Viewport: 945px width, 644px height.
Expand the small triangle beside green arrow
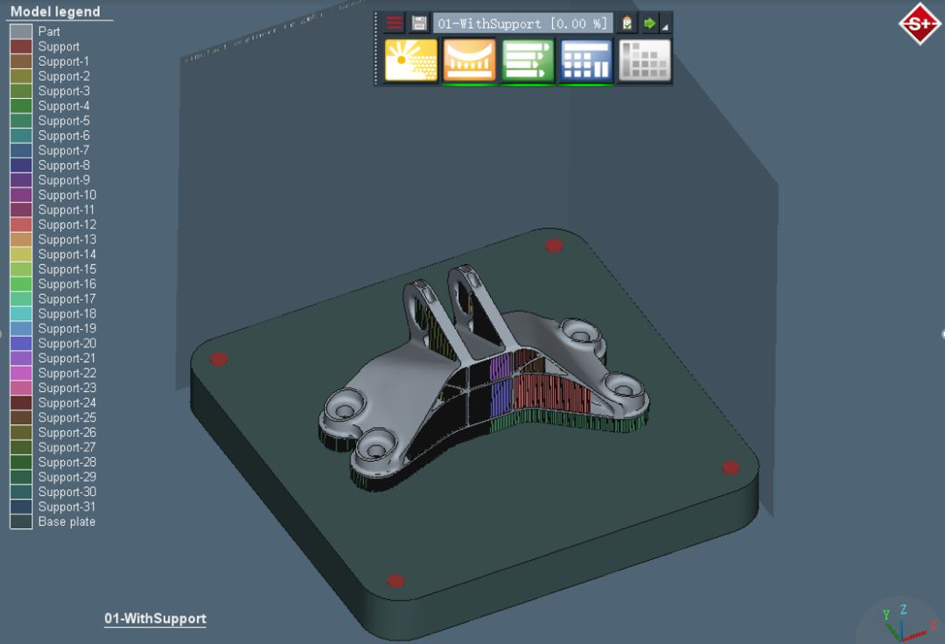tap(665, 27)
